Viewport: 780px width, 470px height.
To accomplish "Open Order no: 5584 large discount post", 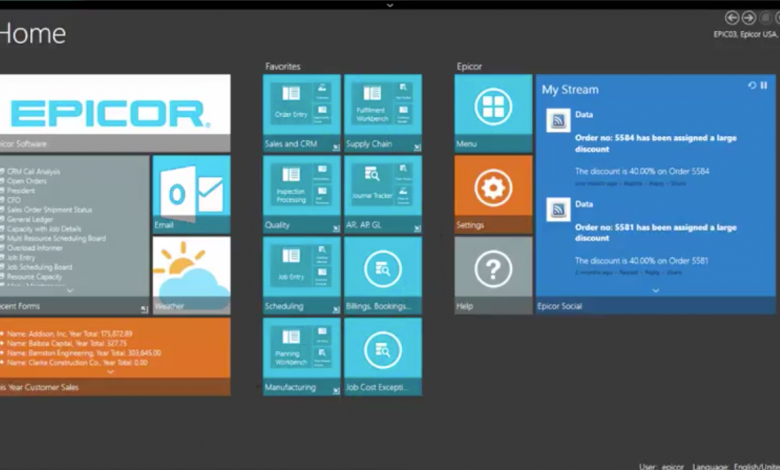I will pos(656,143).
